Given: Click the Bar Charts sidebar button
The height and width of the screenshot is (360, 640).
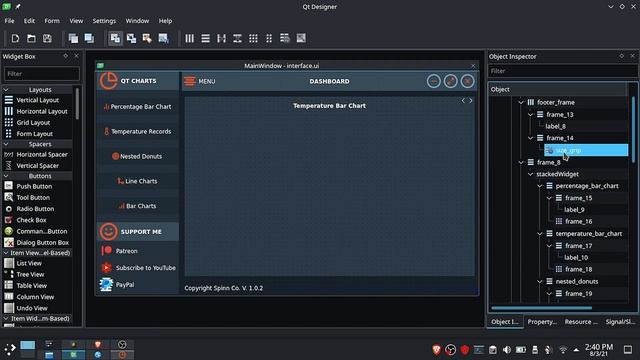Looking at the screenshot, I should pos(138,206).
